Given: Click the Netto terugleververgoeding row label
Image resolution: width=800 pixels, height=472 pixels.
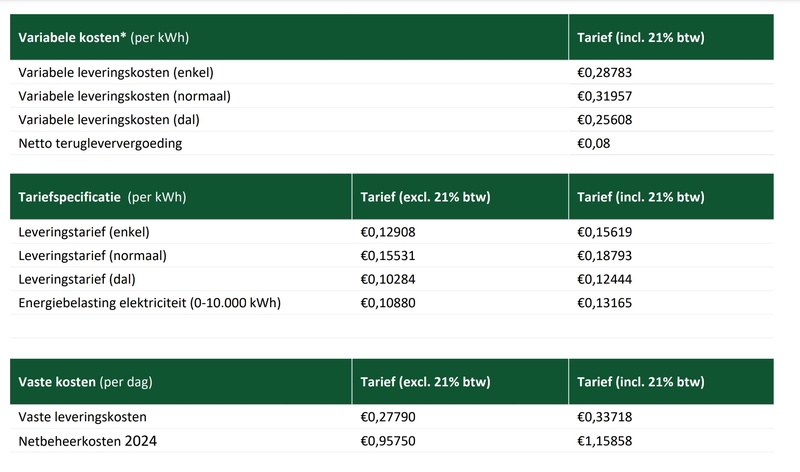Looking at the screenshot, I should point(100,143).
